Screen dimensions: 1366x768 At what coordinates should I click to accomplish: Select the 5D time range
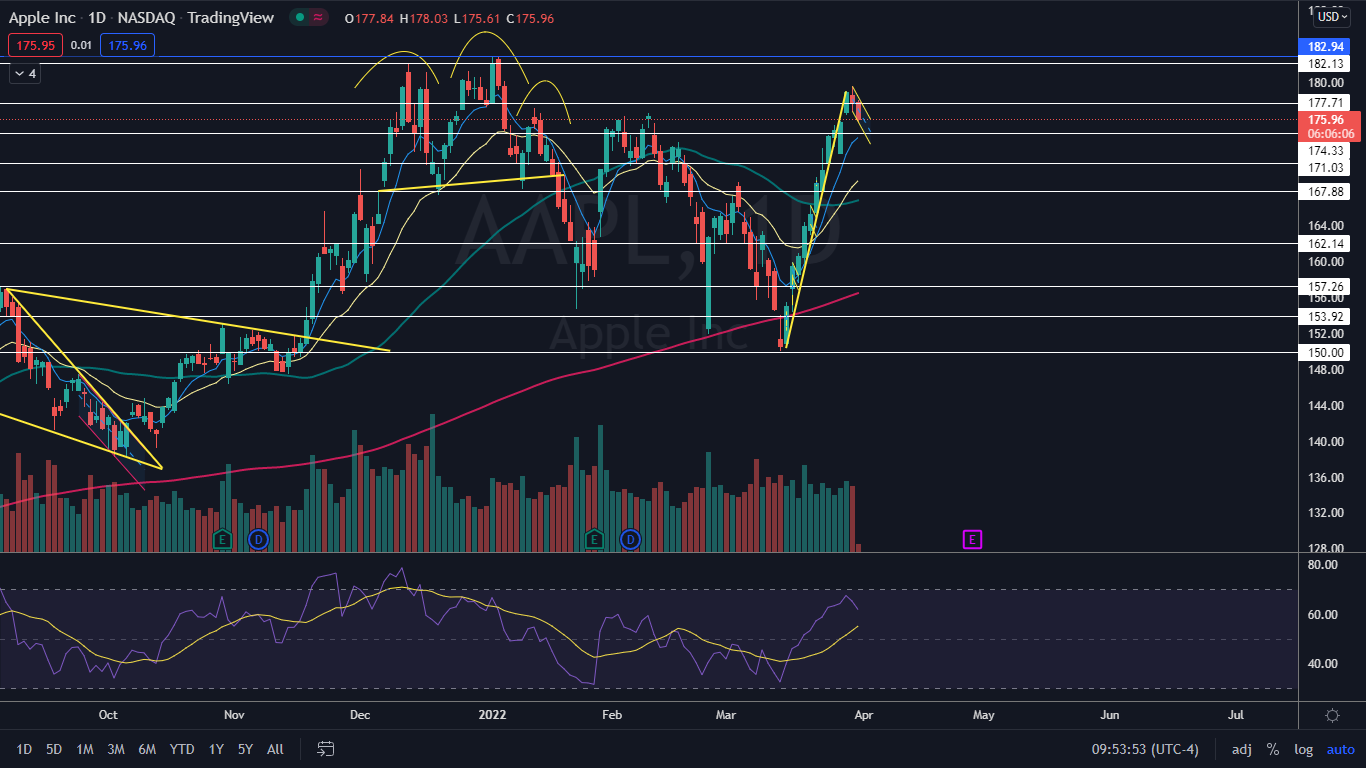click(54, 749)
